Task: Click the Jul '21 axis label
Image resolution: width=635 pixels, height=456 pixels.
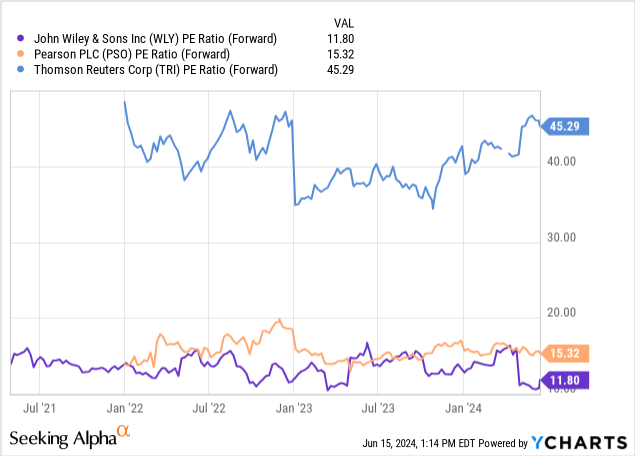Action: [39, 407]
